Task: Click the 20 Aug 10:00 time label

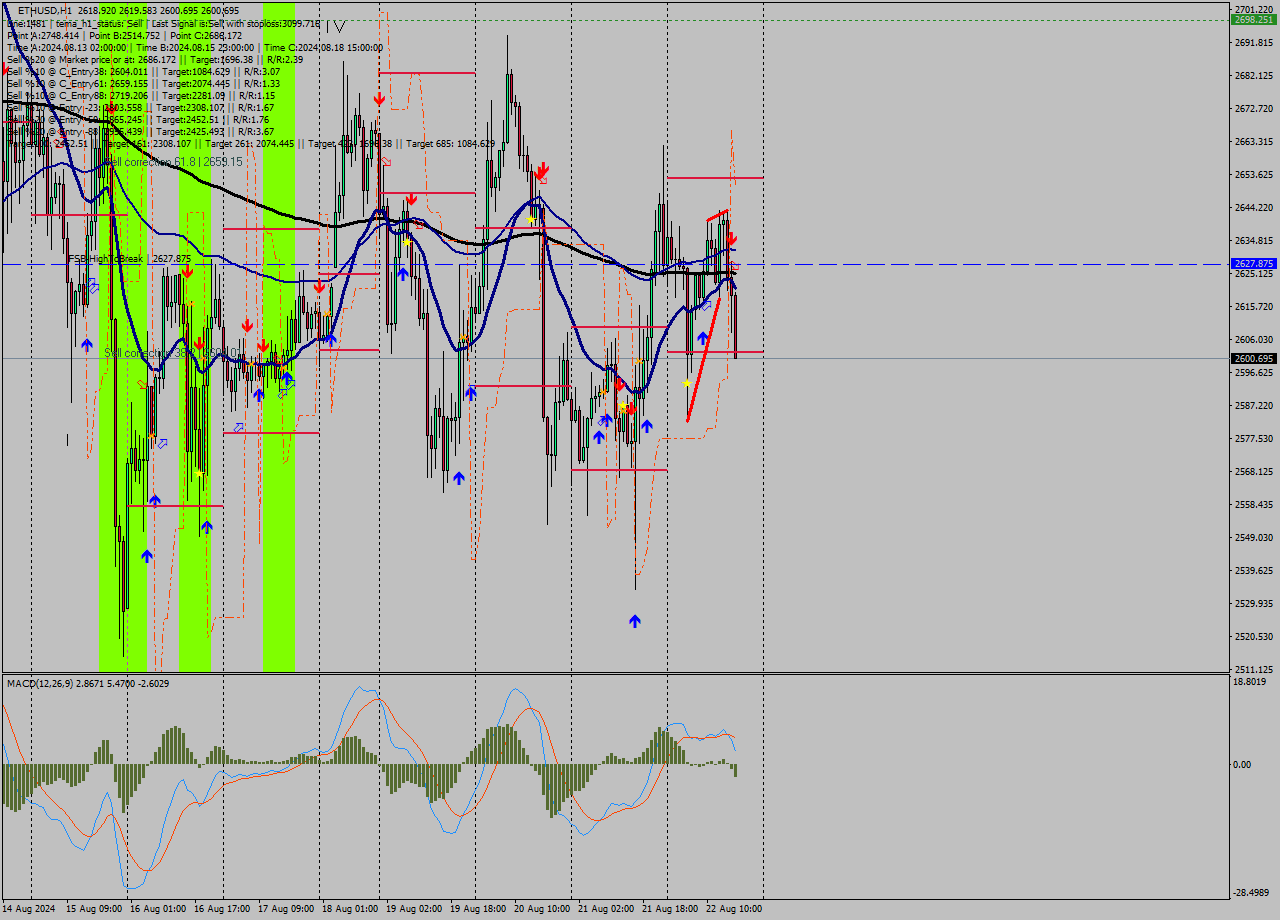Action: [x=542, y=909]
